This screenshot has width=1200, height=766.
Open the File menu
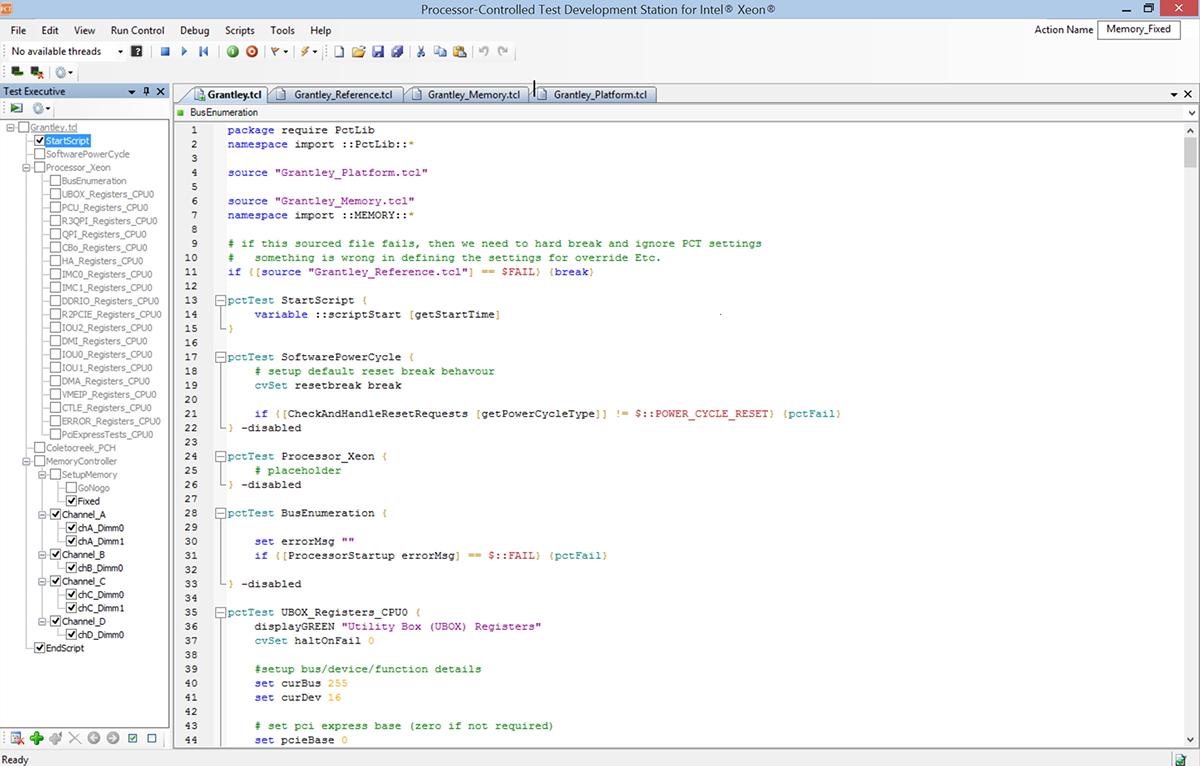tap(18, 30)
